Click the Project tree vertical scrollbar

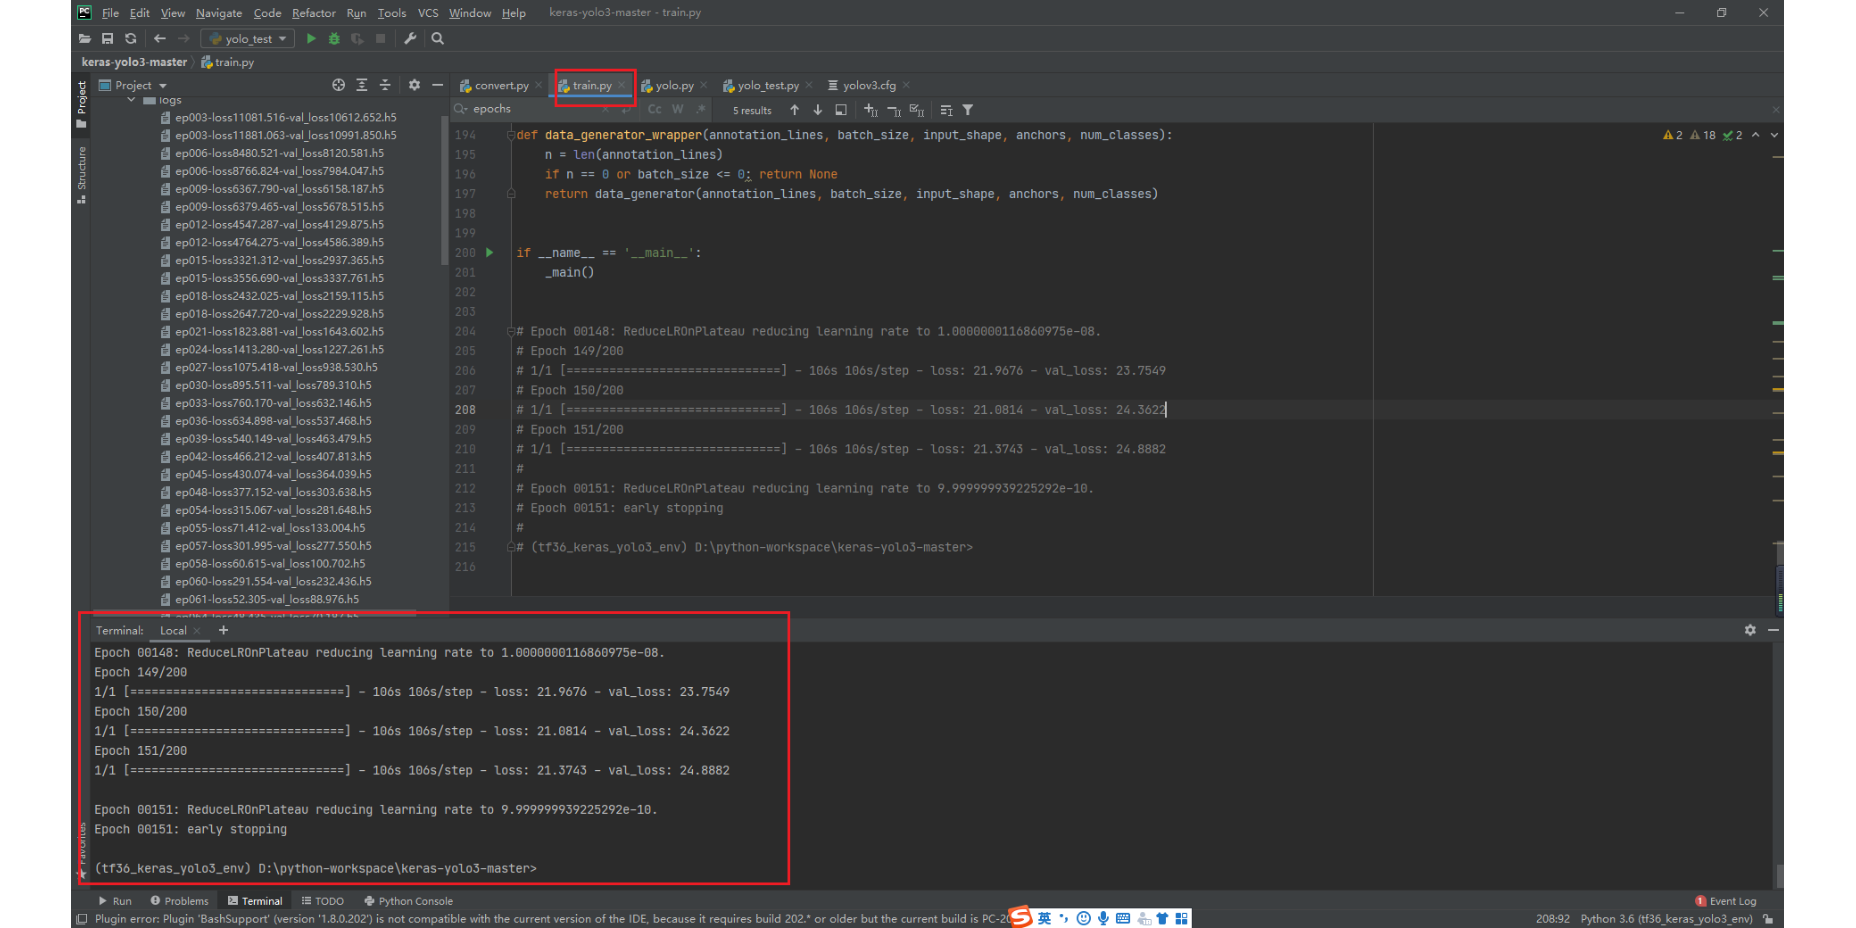444,190
